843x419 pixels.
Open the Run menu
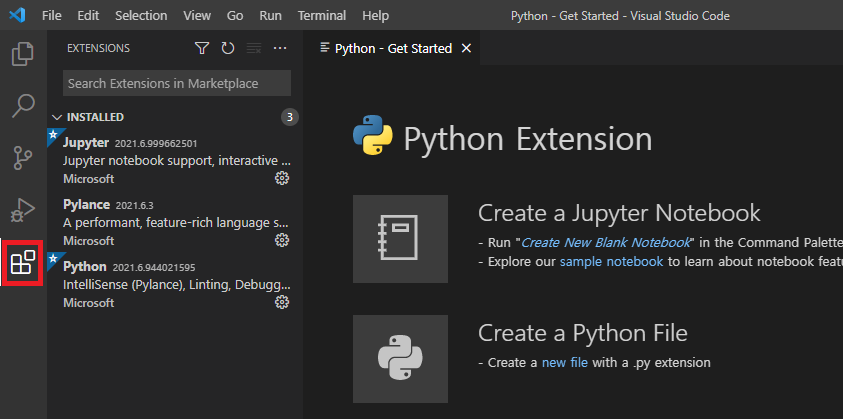(x=270, y=16)
